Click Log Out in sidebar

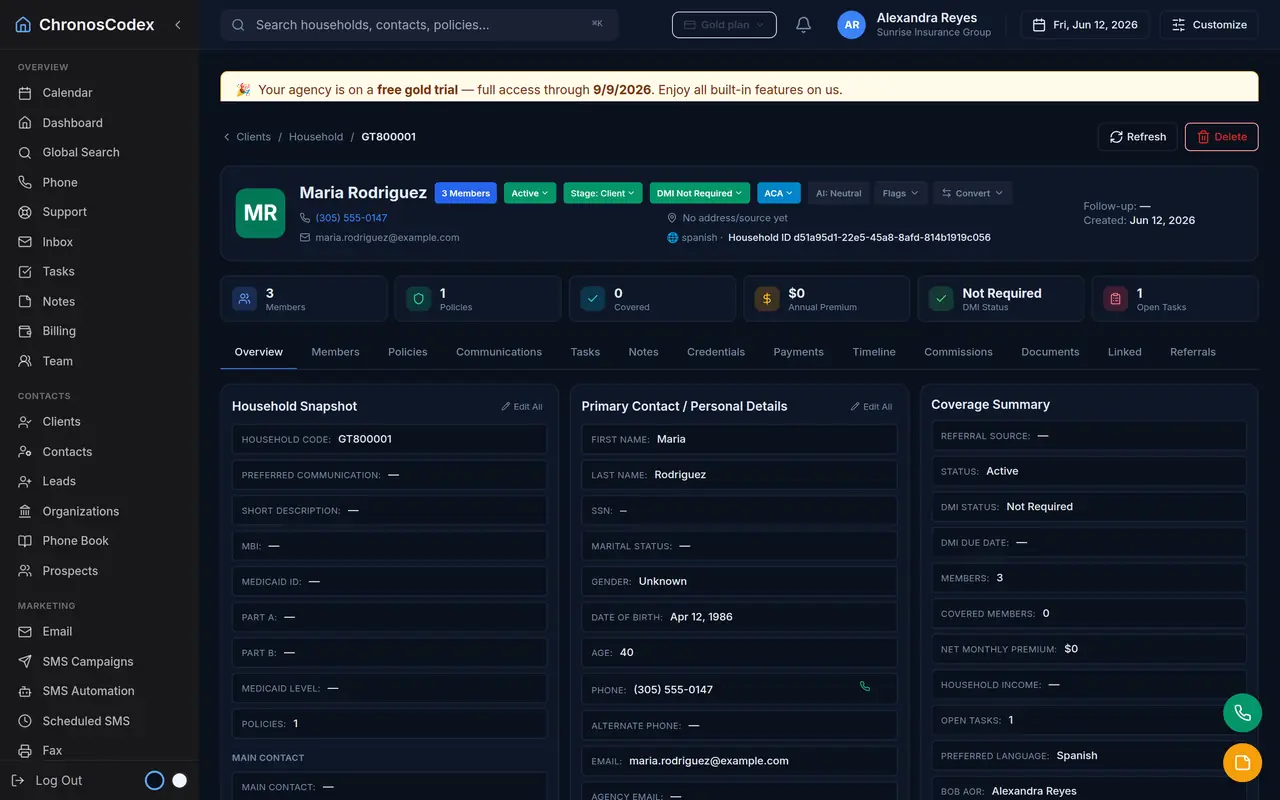59,780
